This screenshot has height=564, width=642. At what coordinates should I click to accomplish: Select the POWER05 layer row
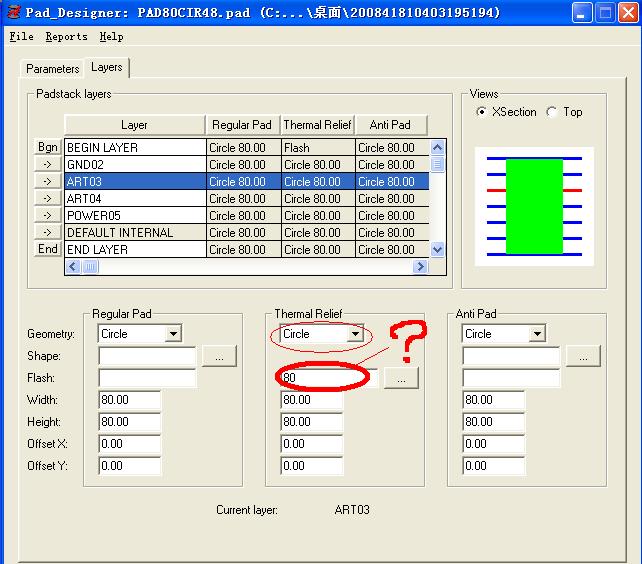(x=247, y=215)
